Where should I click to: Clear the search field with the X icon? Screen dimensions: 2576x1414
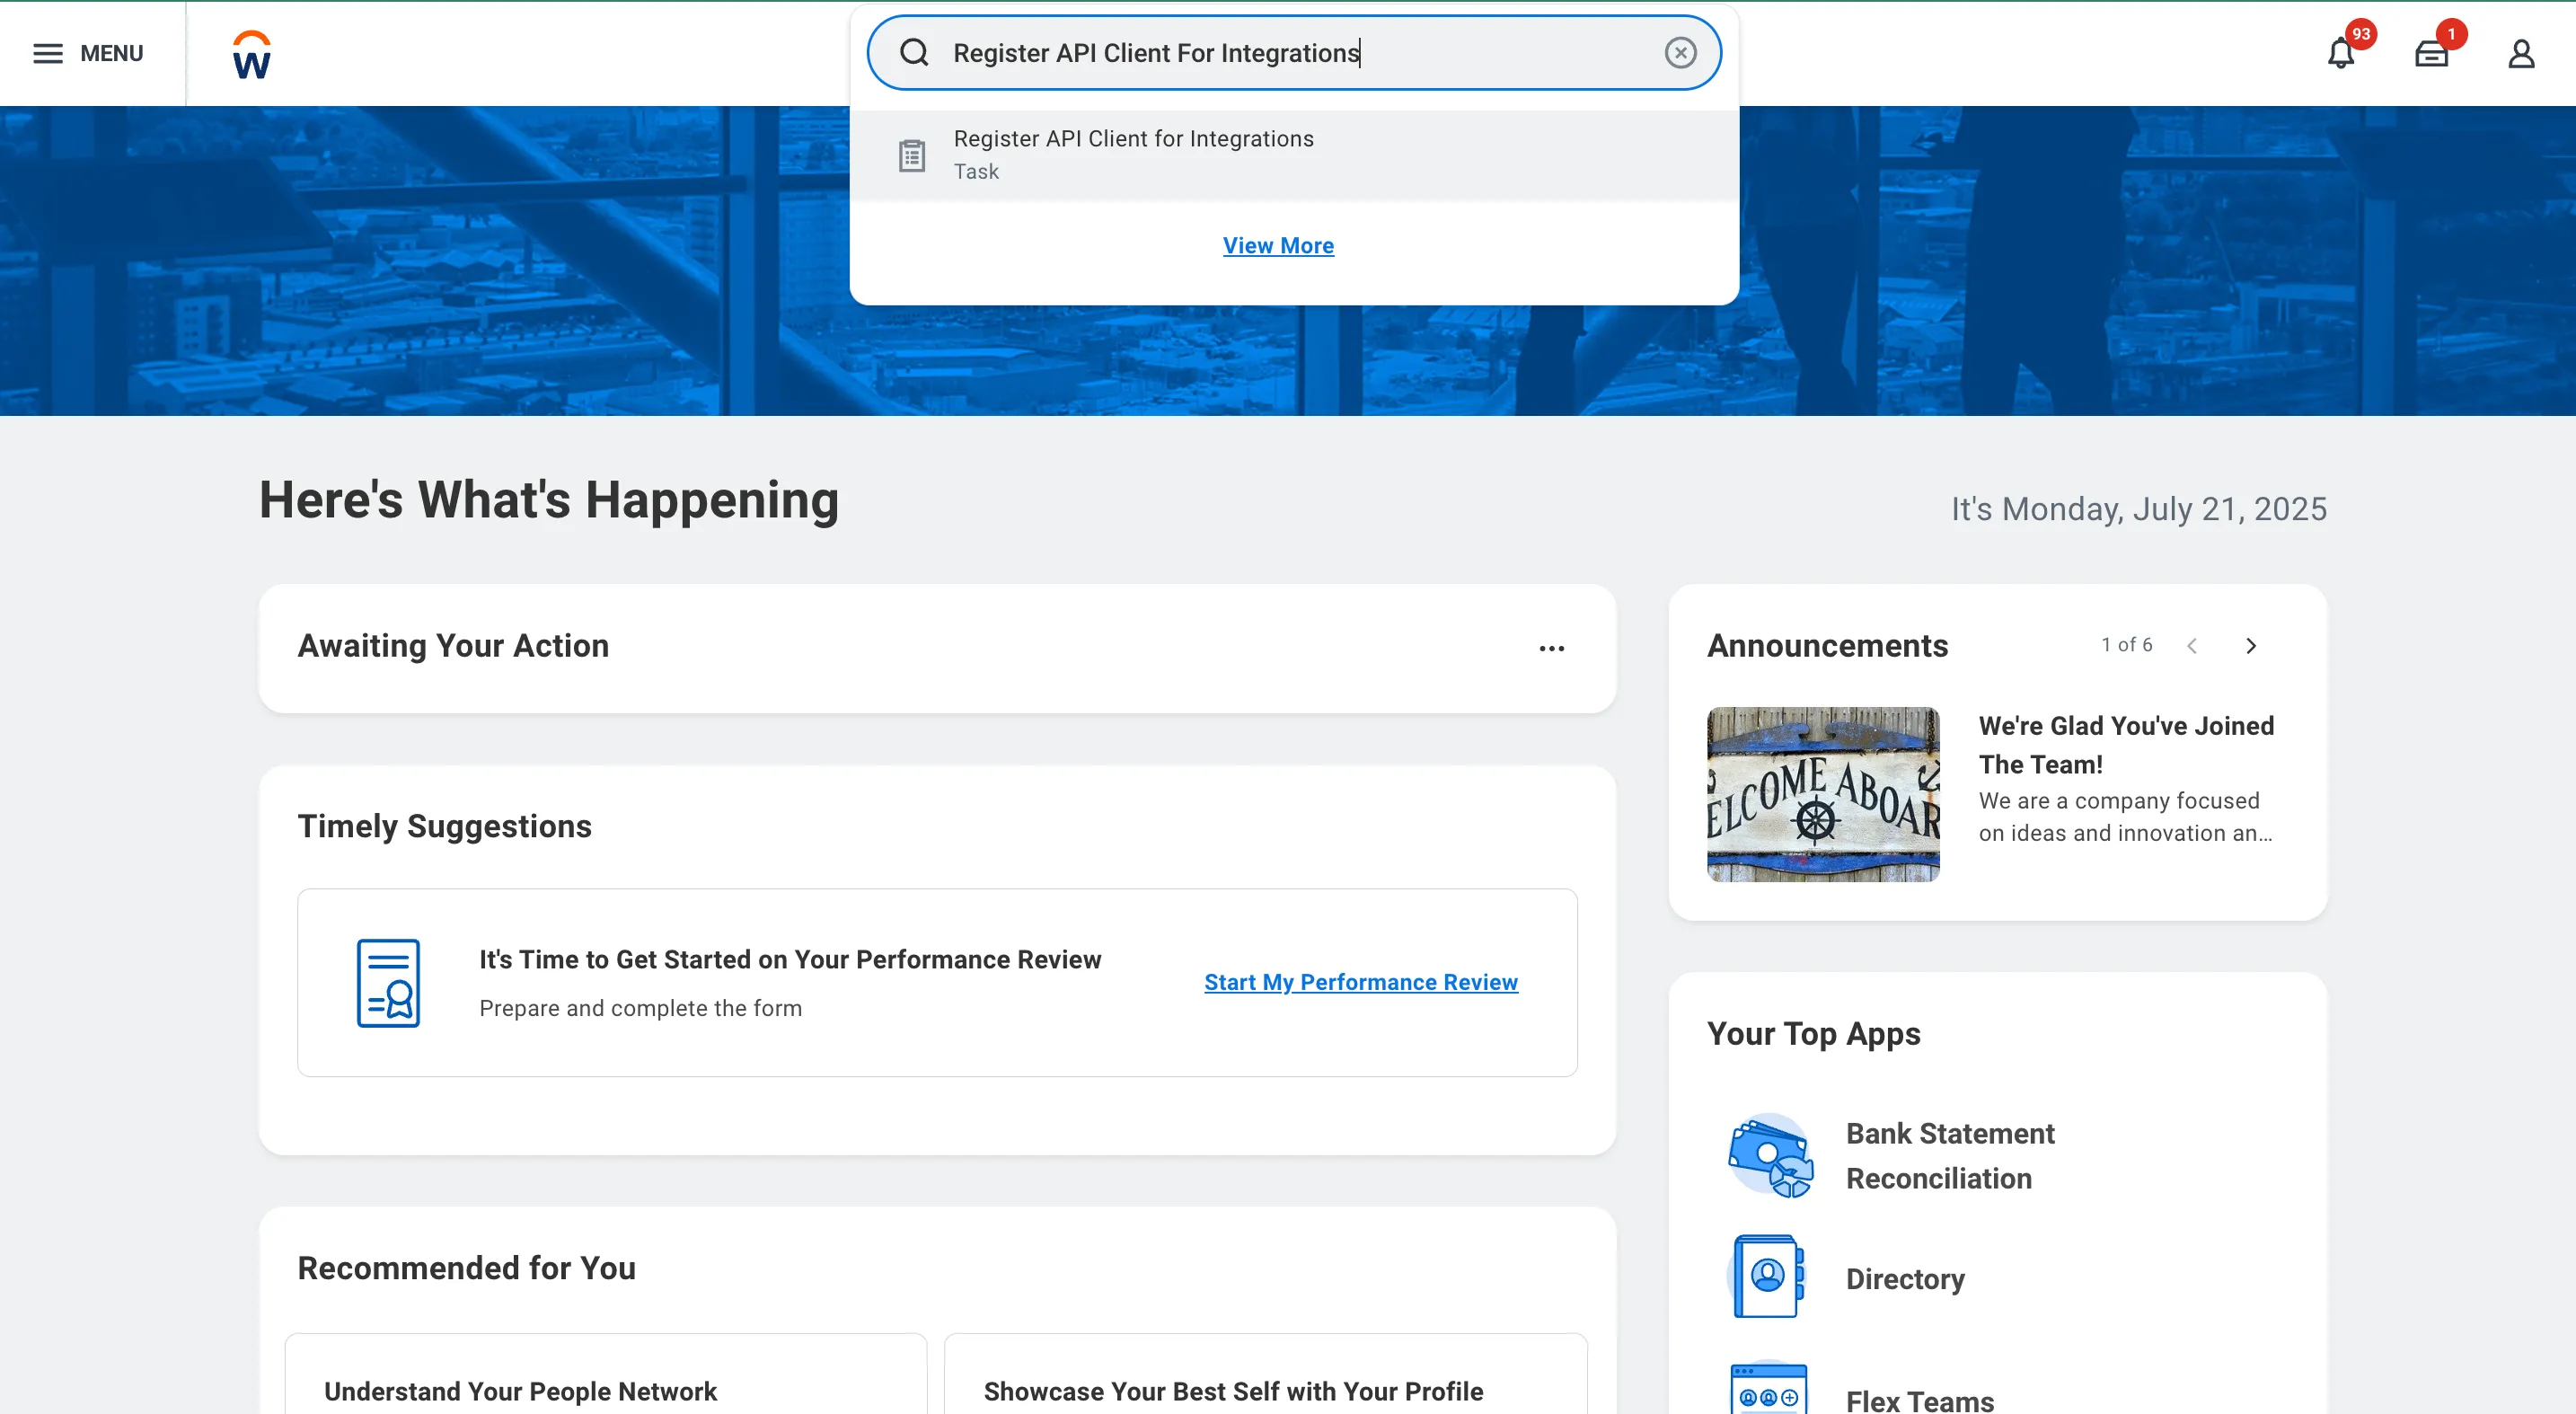(x=1680, y=52)
